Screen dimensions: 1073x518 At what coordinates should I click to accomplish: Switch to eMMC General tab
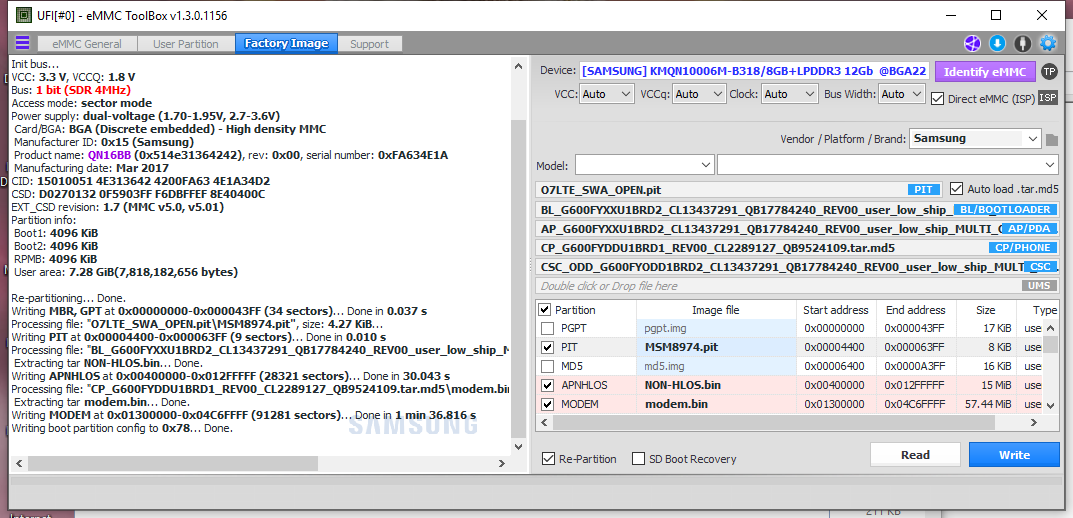(x=88, y=44)
